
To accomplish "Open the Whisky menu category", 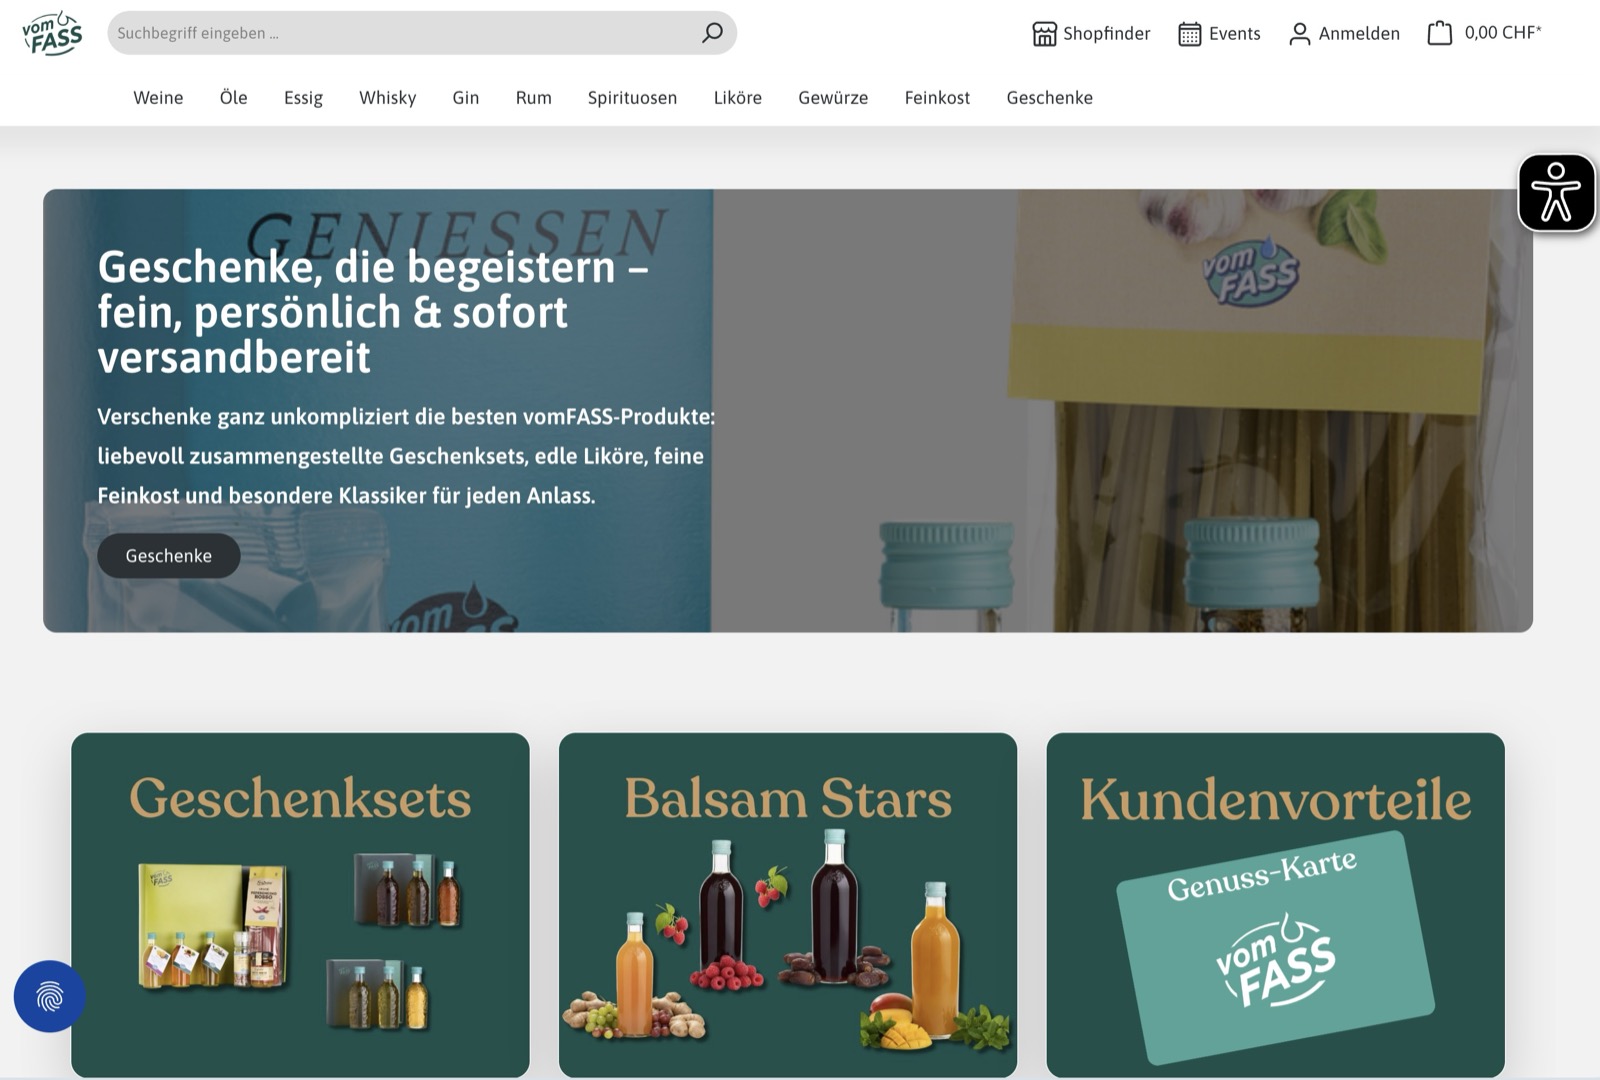I will [x=387, y=98].
